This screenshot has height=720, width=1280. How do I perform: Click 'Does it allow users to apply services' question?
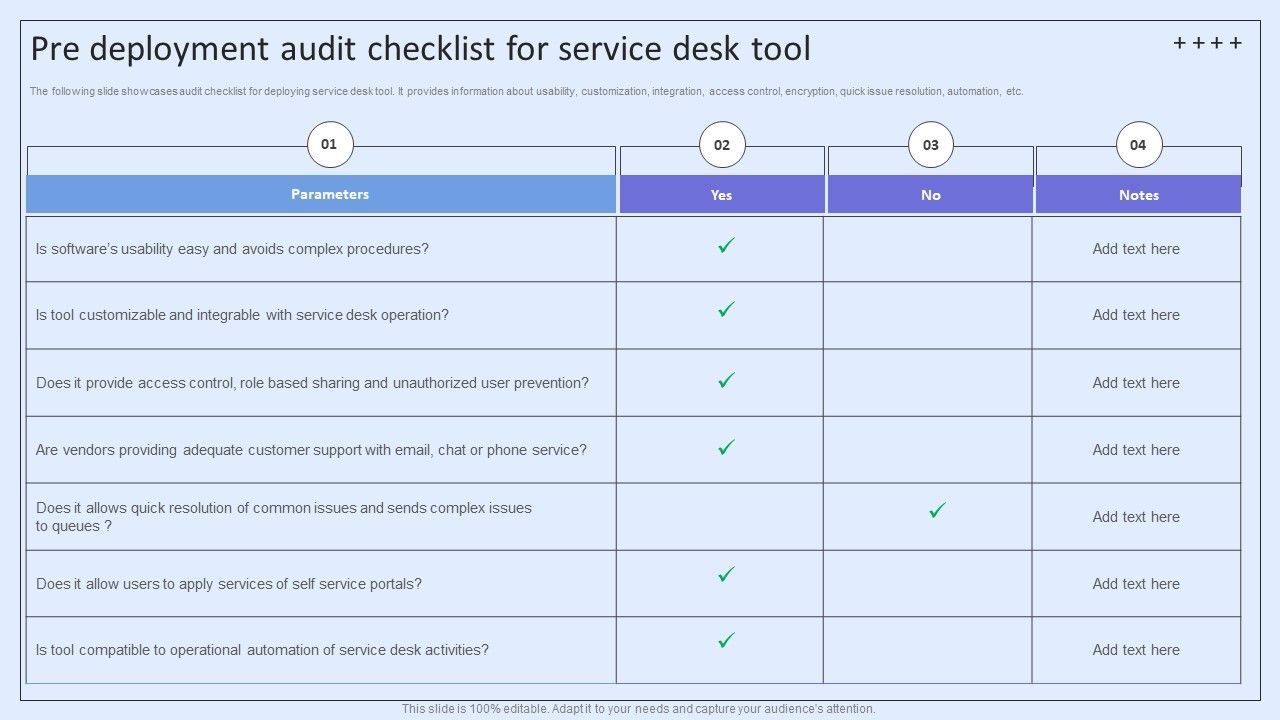(x=229, y=584)
